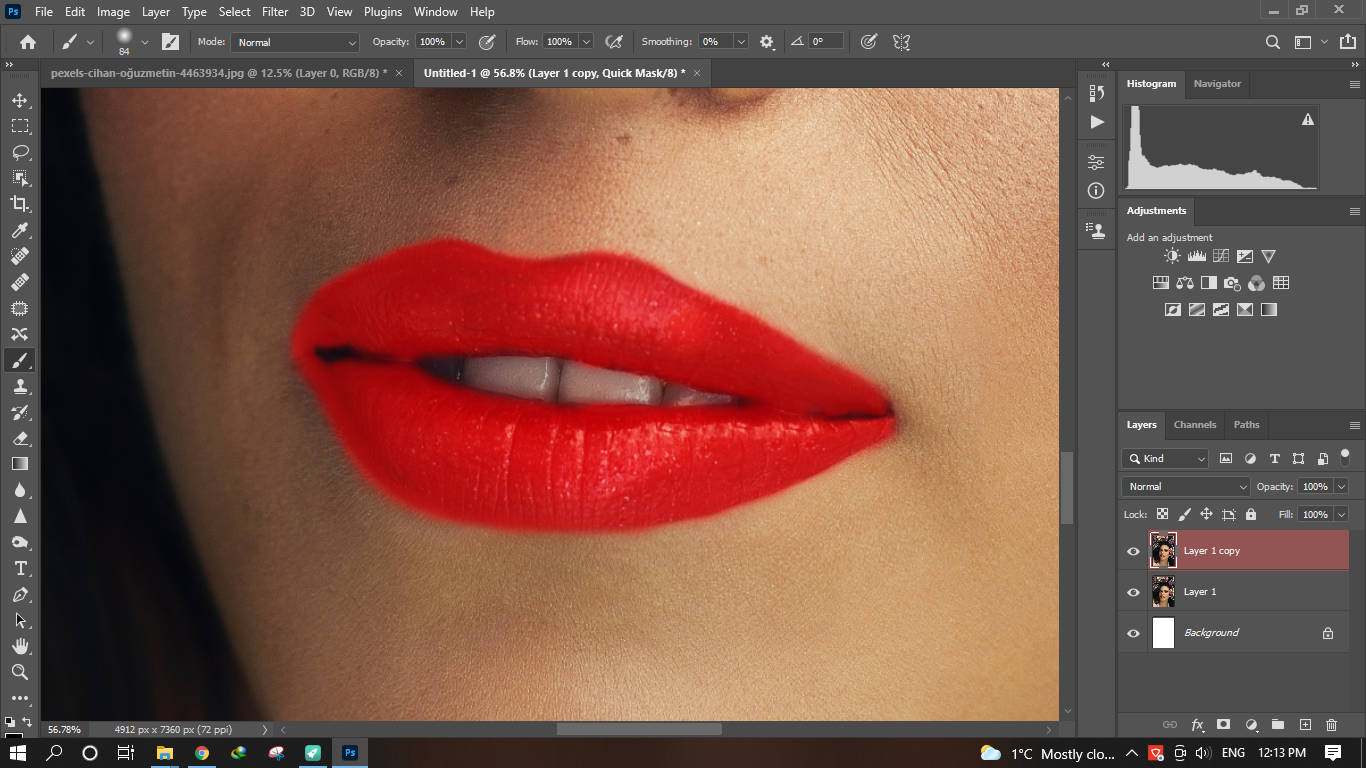Delete layer with trash icon
1366x768 pixels.
[1331, 724]
